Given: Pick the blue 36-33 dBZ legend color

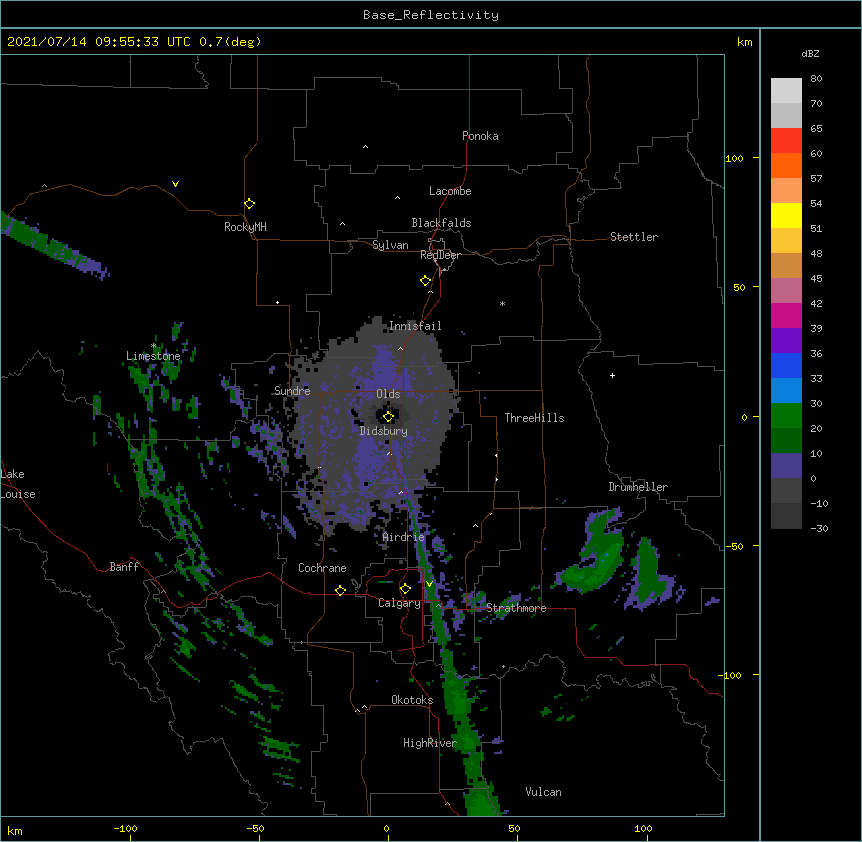Looking at the screenshot, I should coord(786,365).
